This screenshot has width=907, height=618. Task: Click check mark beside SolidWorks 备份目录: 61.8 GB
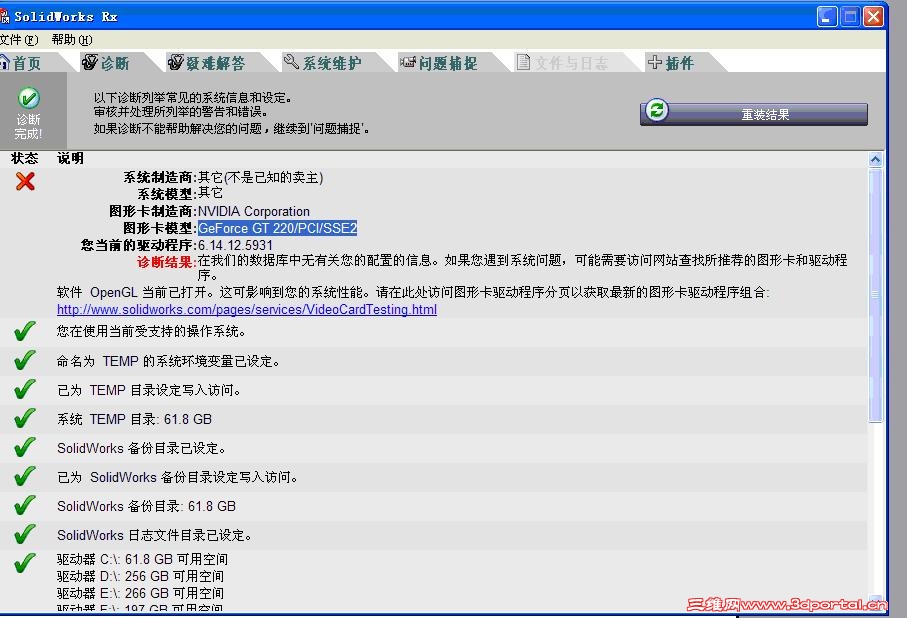(24, 506)
